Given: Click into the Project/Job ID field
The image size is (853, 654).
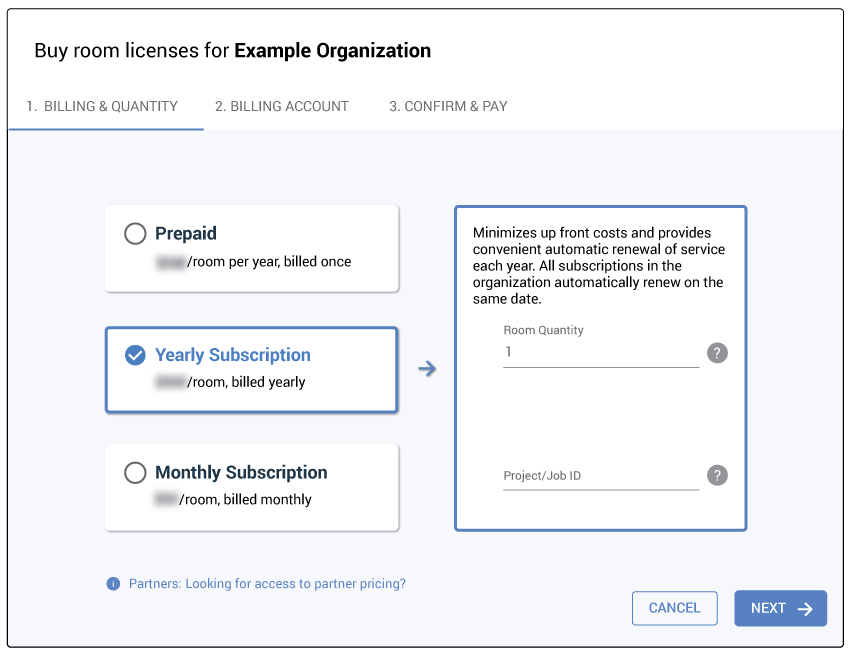Looking at the screenshot, I should 600,476.
